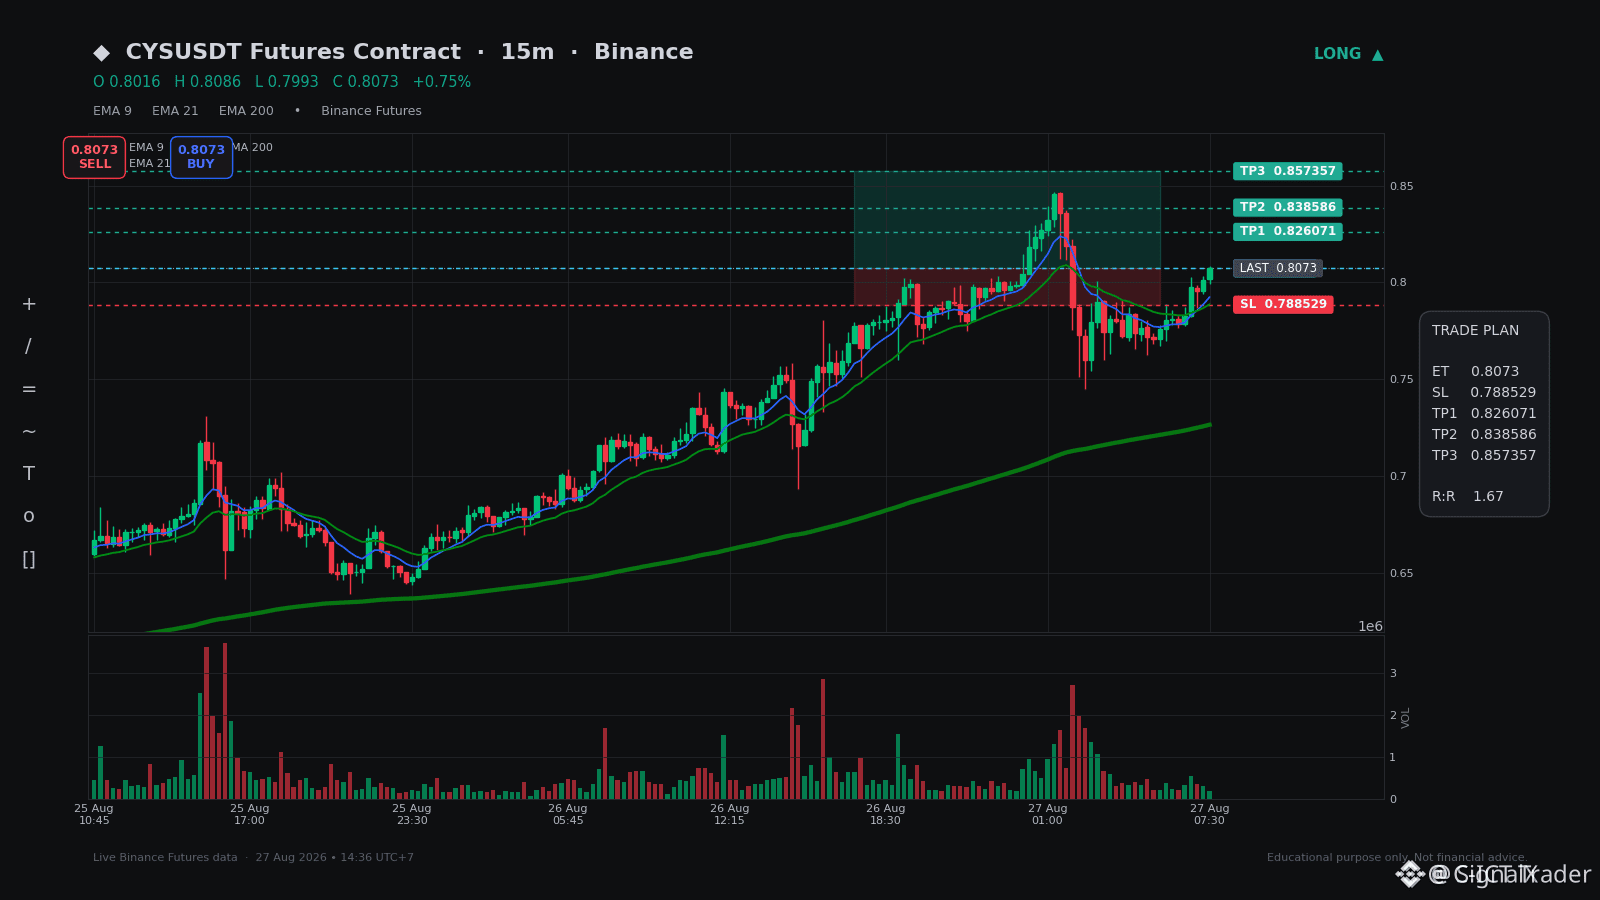The height and width of the screenshot is (900, 1600).
Task: Click the +0.75% change value
Action: tap(441, 82)
